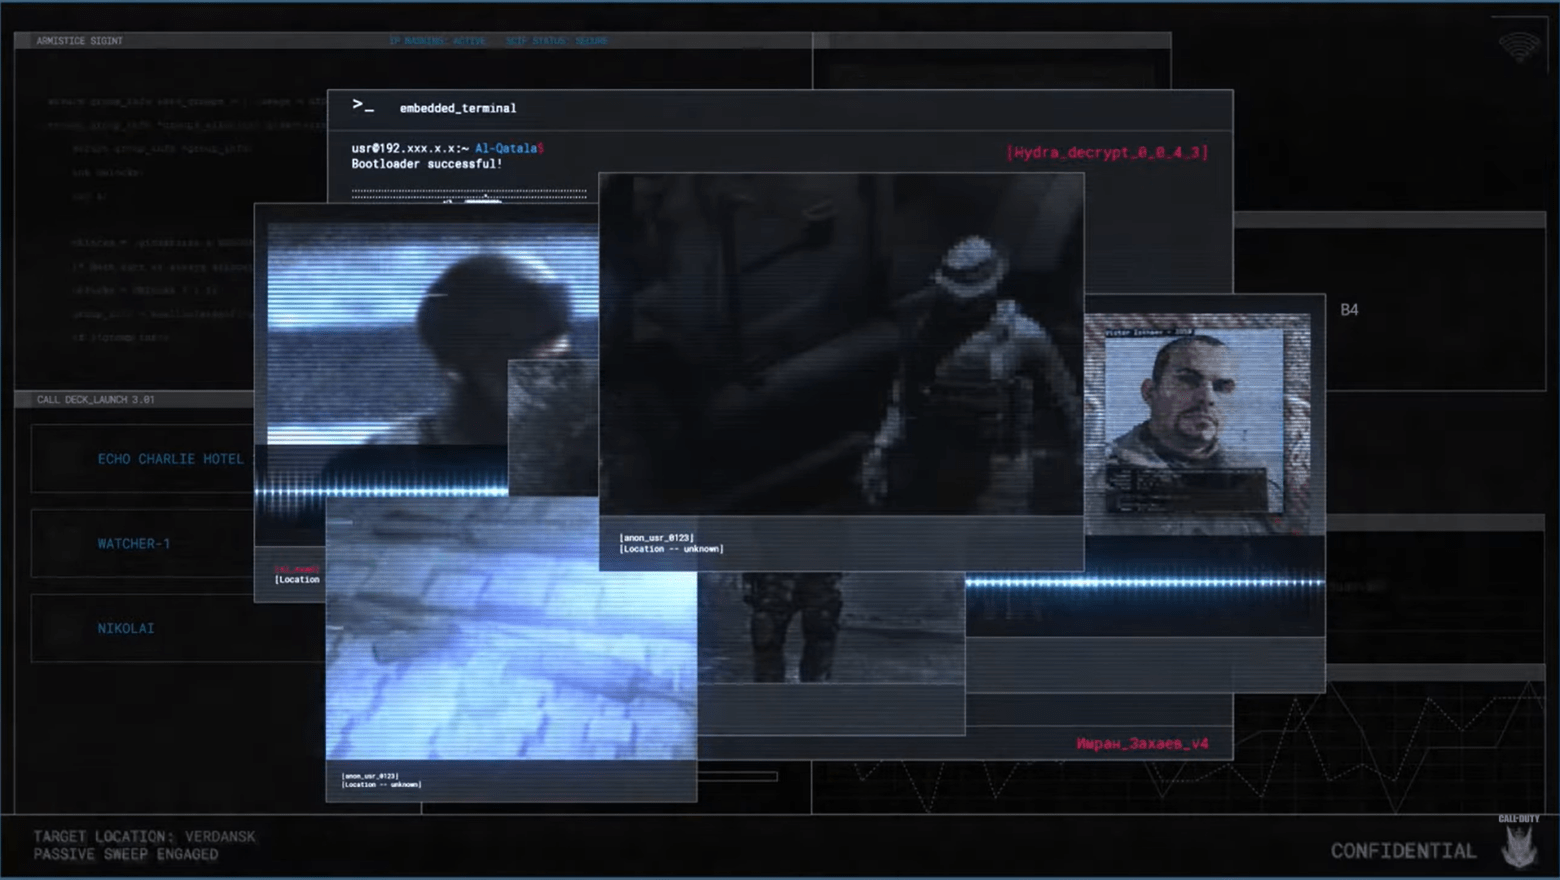Click the B4 label
The height and width of the screenshot is (880, 1560).
pyautogui.click(x=1349, y=310)
